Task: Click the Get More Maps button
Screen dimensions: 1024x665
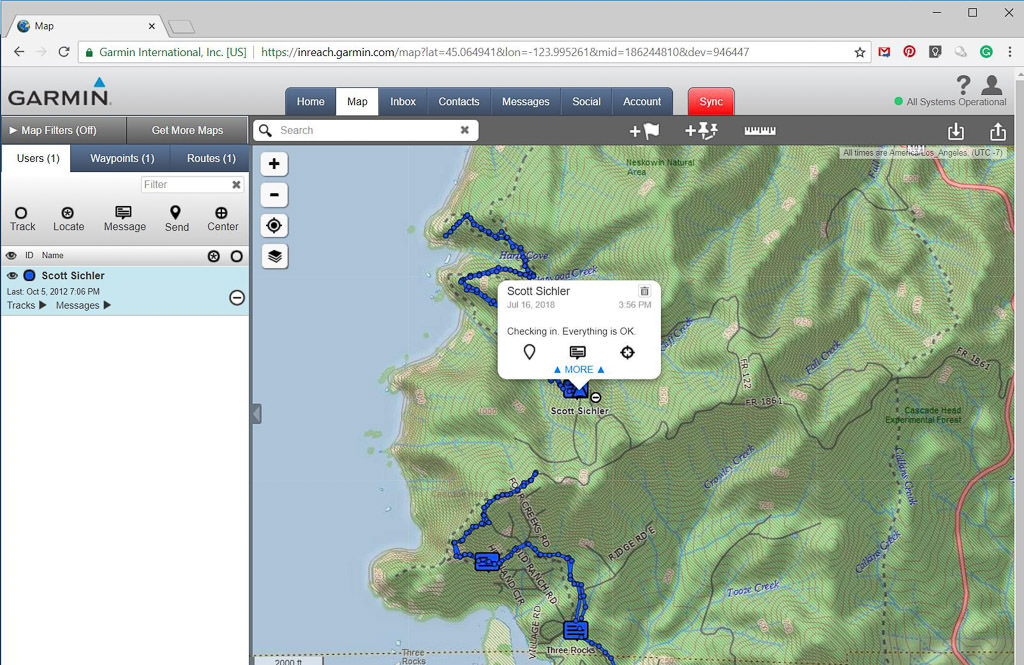Action: [x=187, y=130]
